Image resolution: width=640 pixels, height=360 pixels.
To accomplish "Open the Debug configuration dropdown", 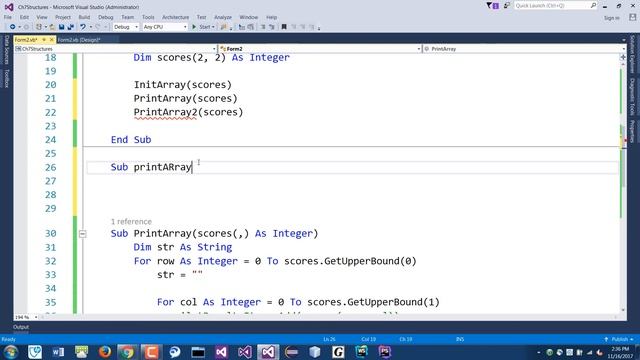I will click(x=126, y=27).
